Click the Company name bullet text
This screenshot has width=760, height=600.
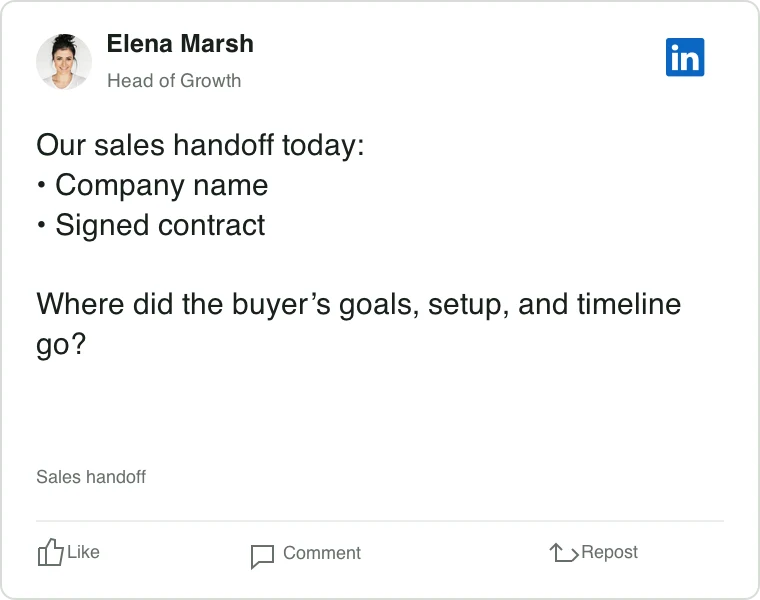[161, 186]
